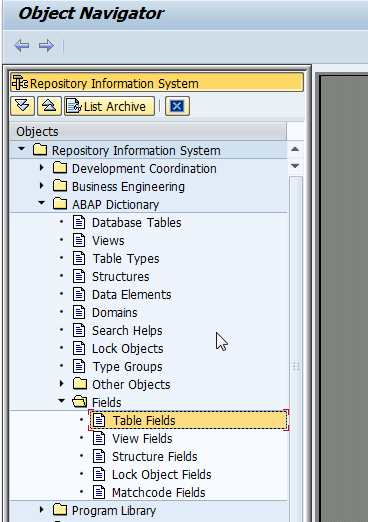Click the Type Groups document icon
Image resolution: width=368 pixels, height=522 pixels.
click(79, 366)
